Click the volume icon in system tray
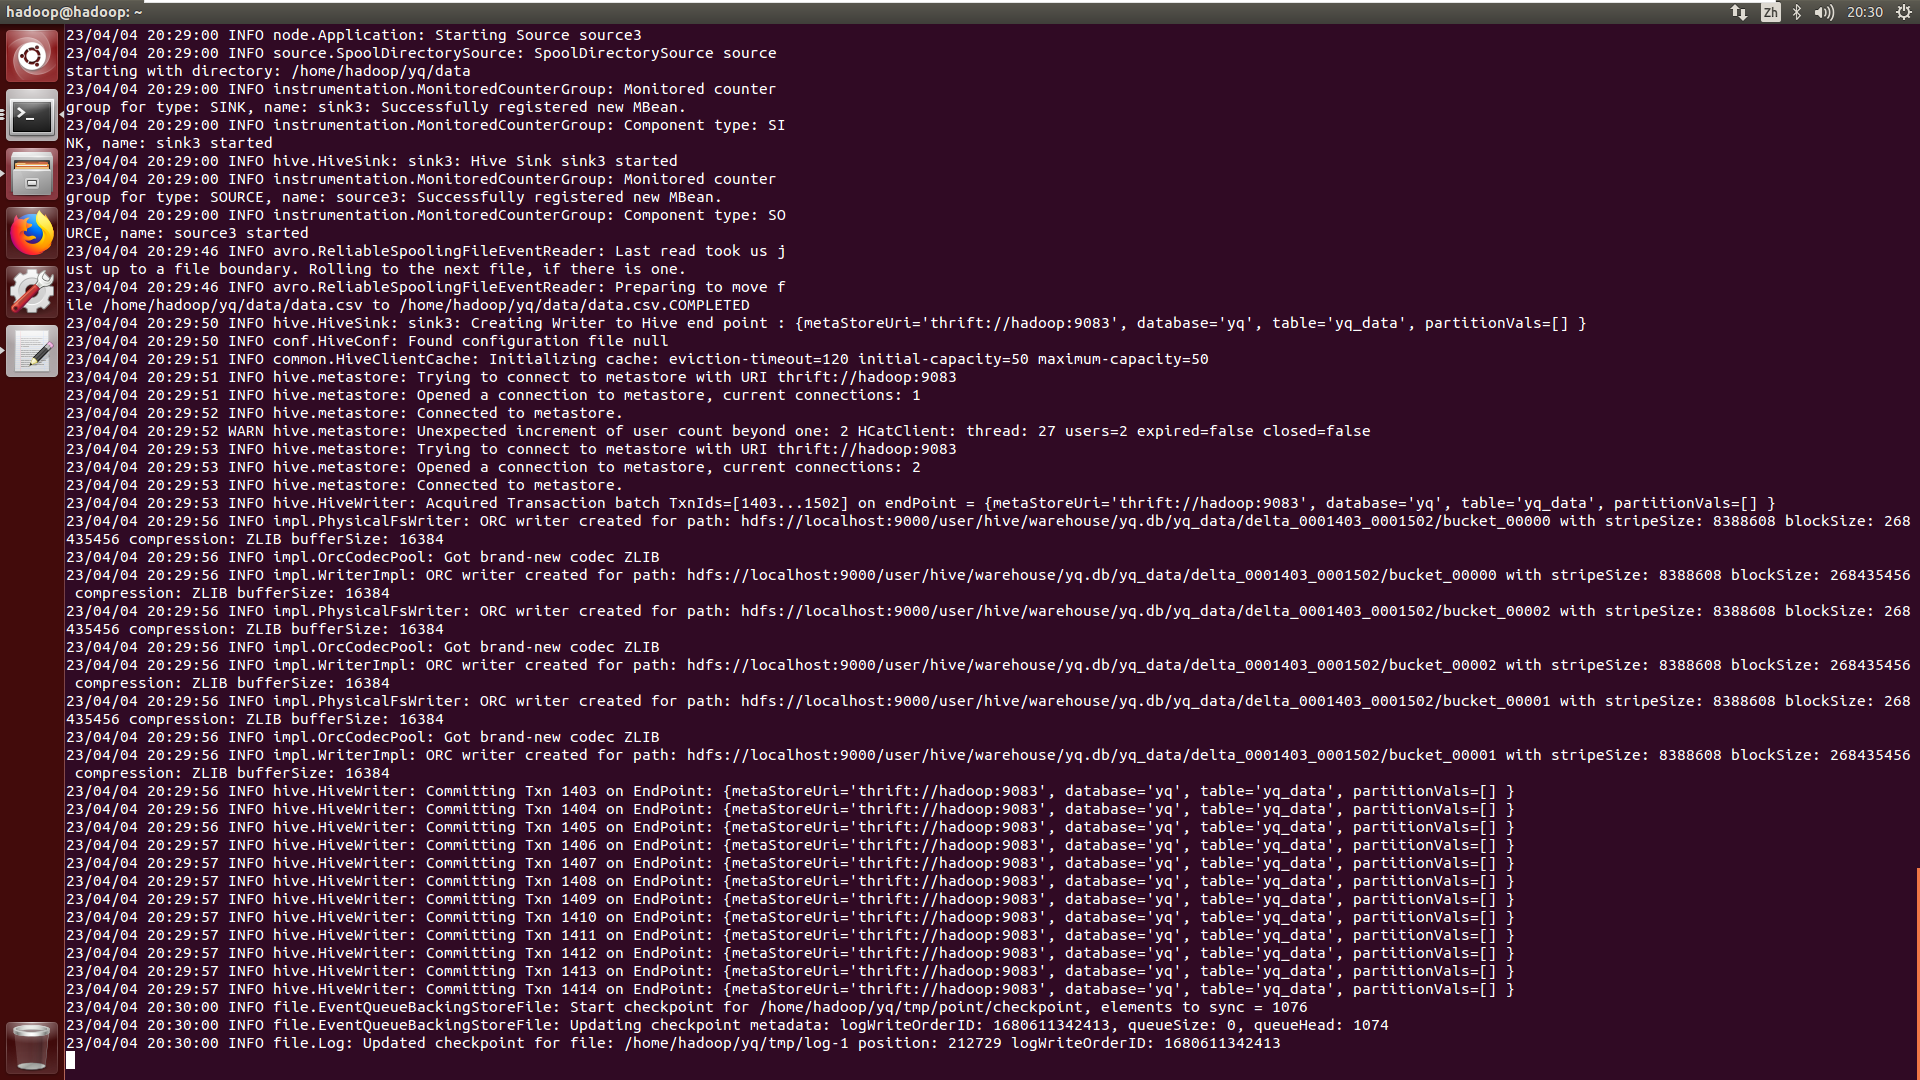The width and height of the screenshot is (1920, 1080). pyautogui.click(x=1824, y=12)
